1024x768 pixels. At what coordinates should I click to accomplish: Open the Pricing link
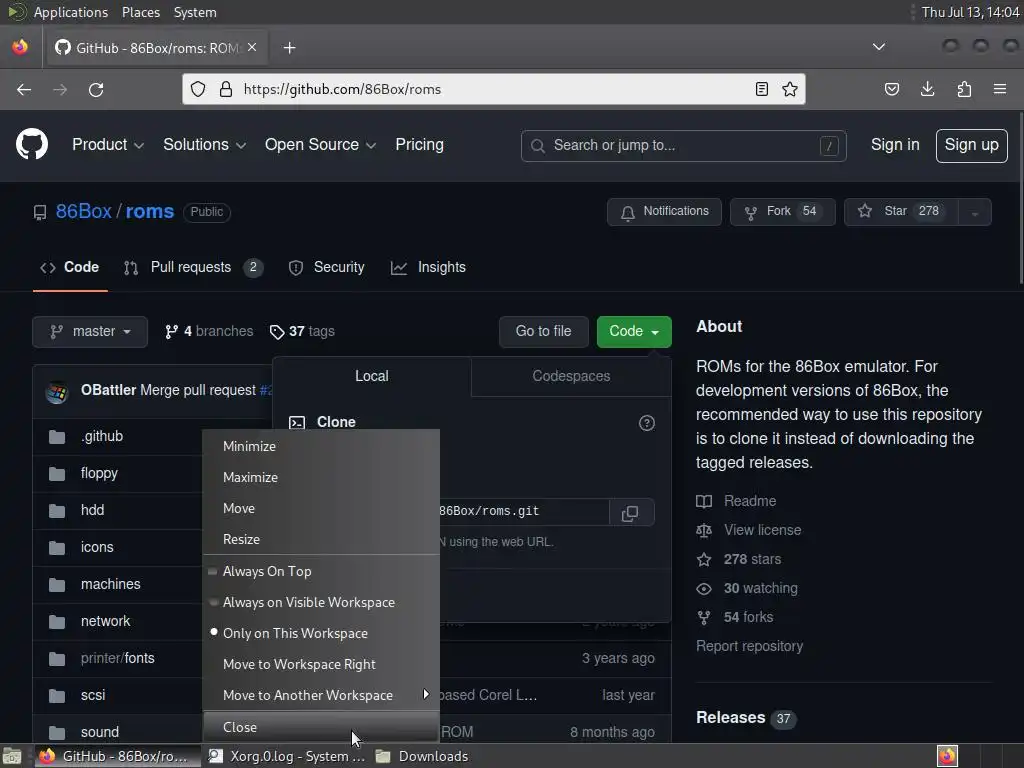point(419,144)
